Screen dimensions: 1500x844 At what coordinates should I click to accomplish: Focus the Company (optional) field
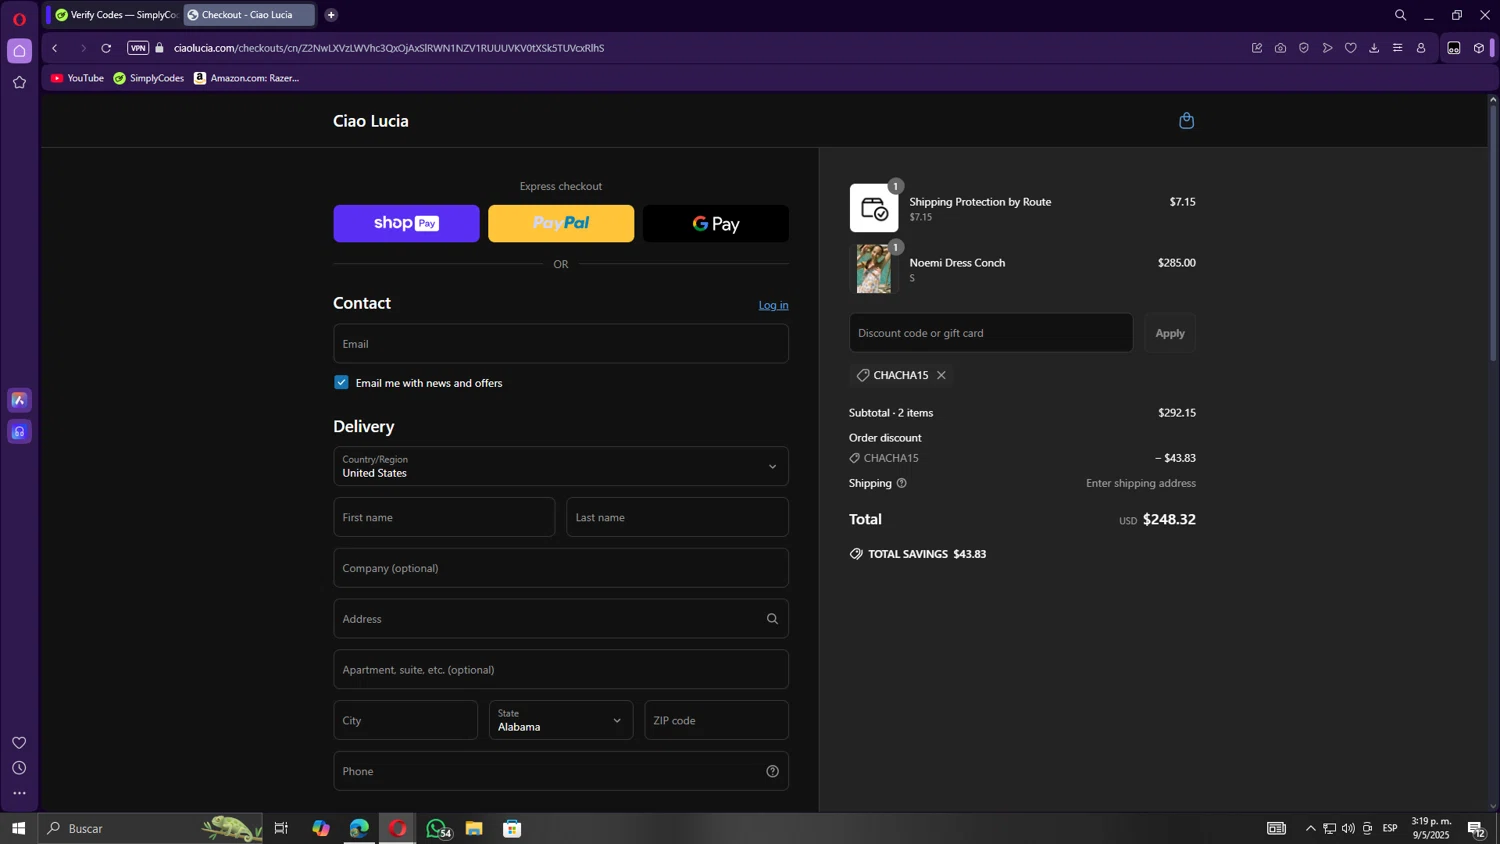(x=561, y=568)
